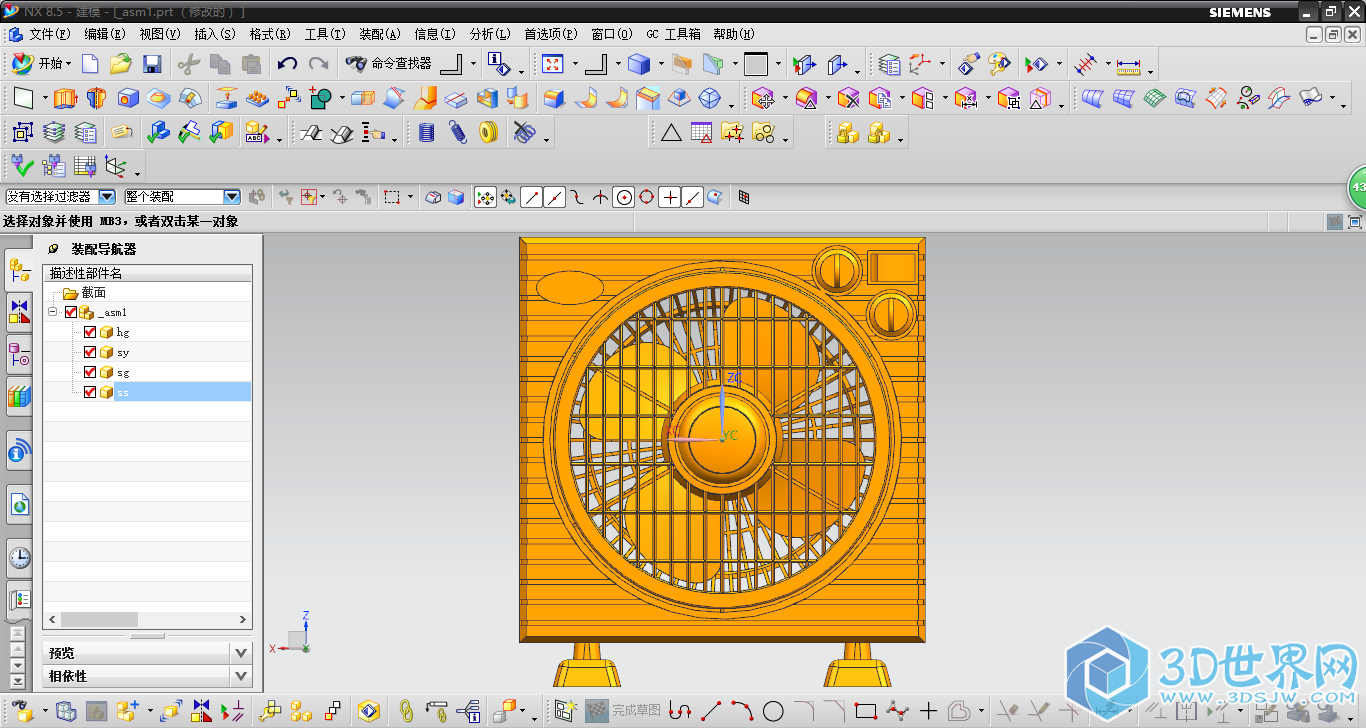
Task: Select the Through Curve Mesh surface icon
Action: 1125,98
